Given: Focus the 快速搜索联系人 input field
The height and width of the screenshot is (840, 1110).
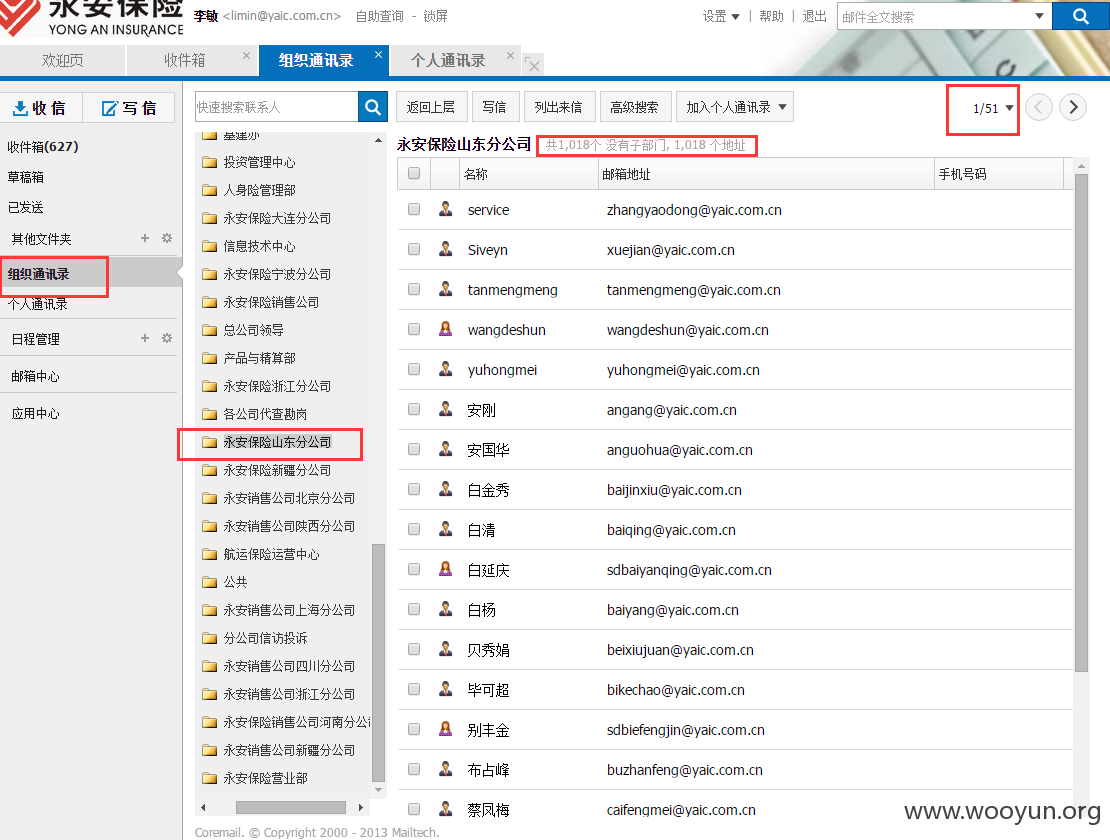Looking at the screenshot, I should (276, 107).
